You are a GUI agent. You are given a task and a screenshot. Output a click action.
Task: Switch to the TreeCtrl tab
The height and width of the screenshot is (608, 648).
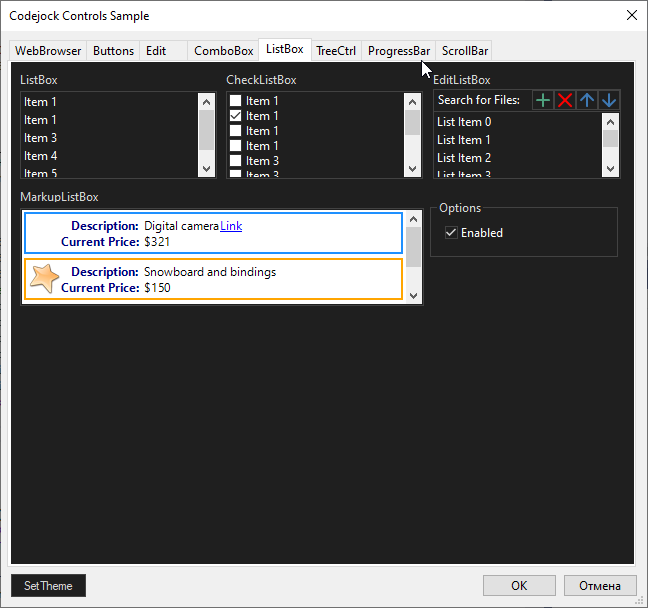pyautogui.click(x=335, y=51)
